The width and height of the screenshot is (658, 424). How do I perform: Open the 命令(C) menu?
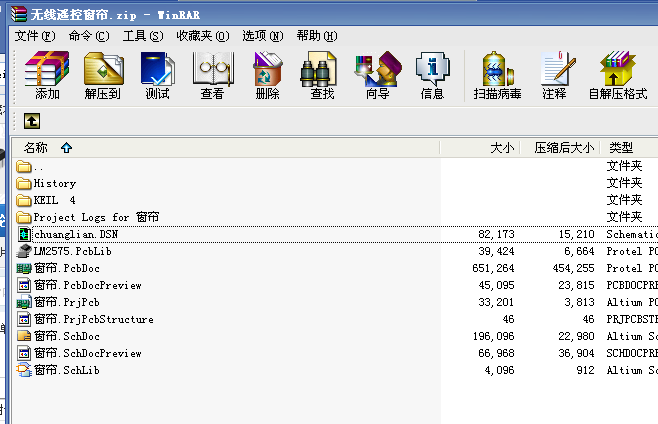tap(89, 36)
